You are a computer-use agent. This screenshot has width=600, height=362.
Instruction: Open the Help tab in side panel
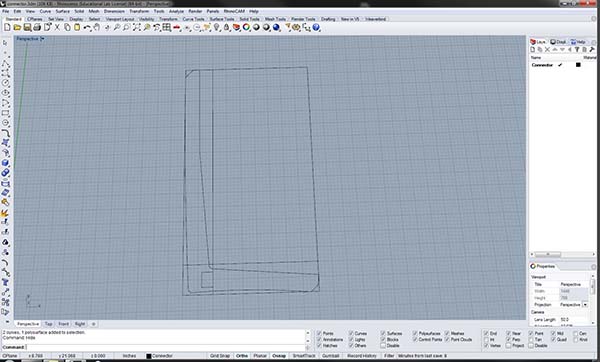tap(578, 42)
